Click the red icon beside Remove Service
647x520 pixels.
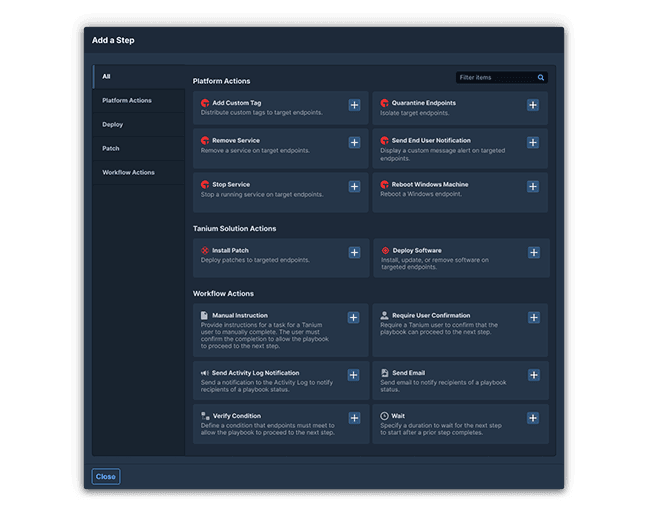205,140
